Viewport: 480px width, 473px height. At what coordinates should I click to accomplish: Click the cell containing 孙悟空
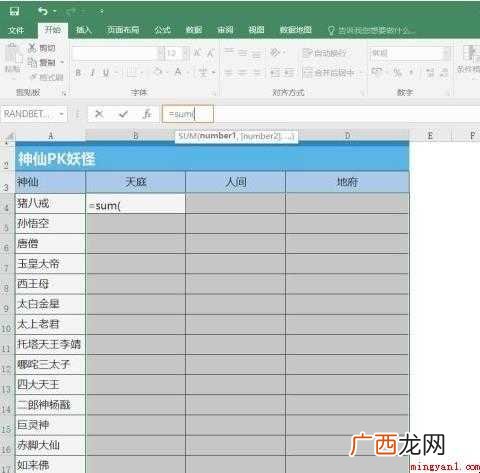pos(50,223)
